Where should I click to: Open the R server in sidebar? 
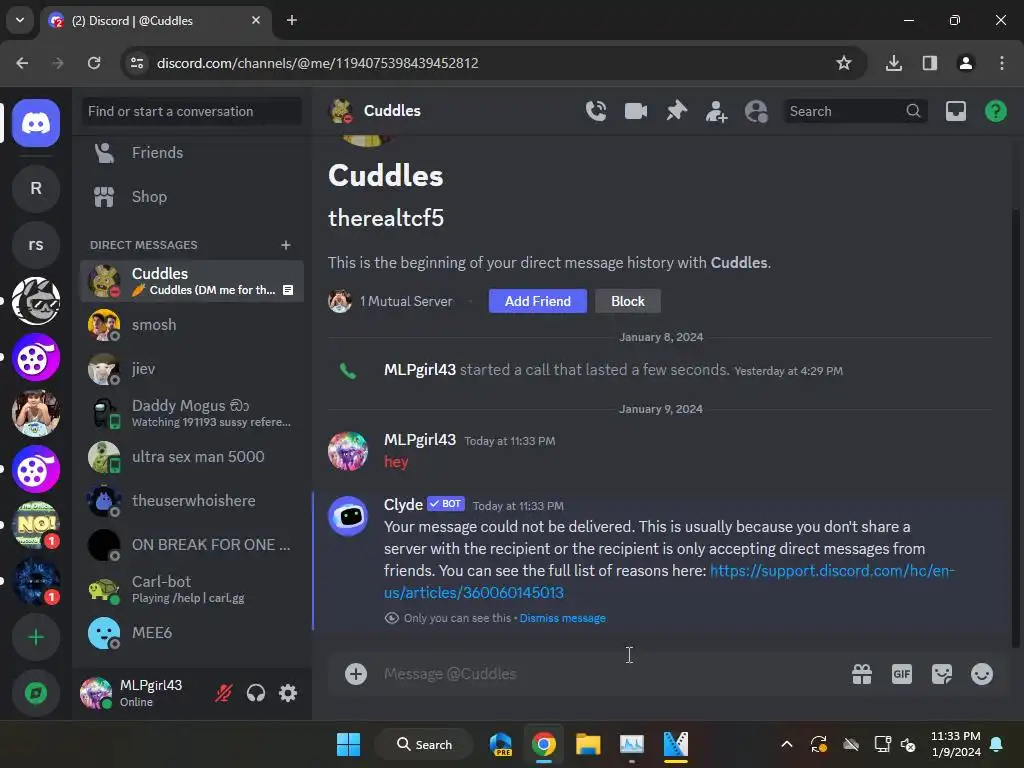(36, 189)
